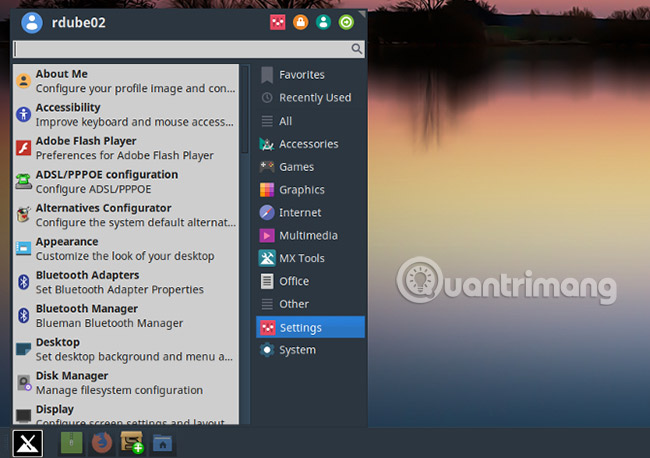The image size is (650, 458).
Task: Open Bluetooth Manager from the list
Action: [110, 316]
